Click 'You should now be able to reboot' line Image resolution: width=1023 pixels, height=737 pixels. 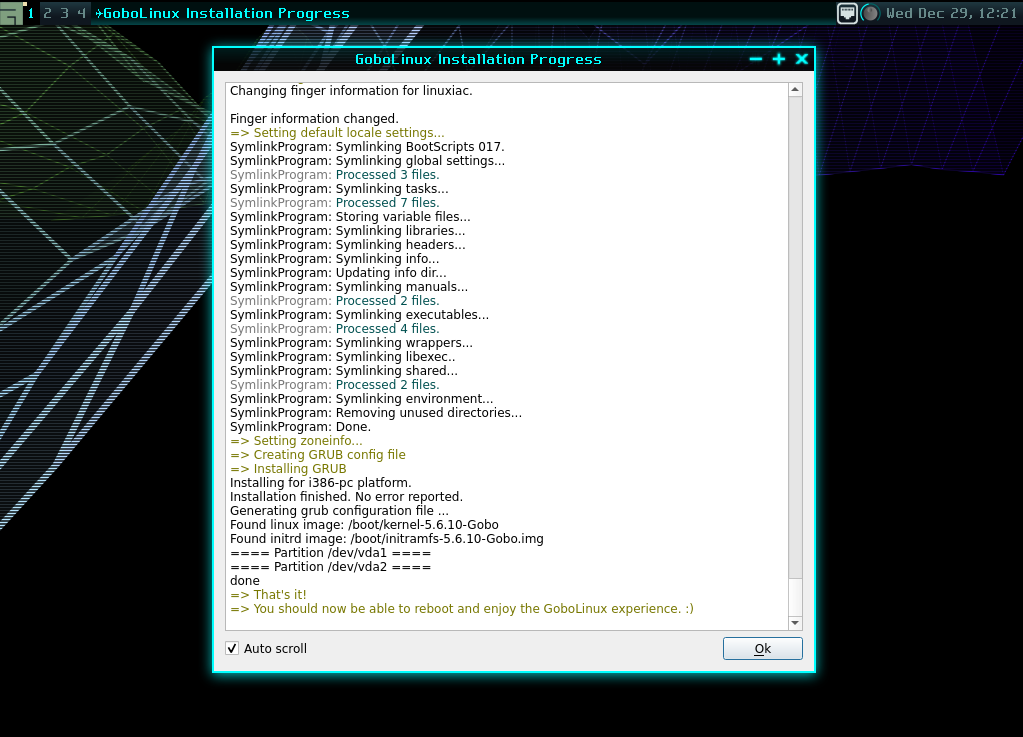(461, 609)
